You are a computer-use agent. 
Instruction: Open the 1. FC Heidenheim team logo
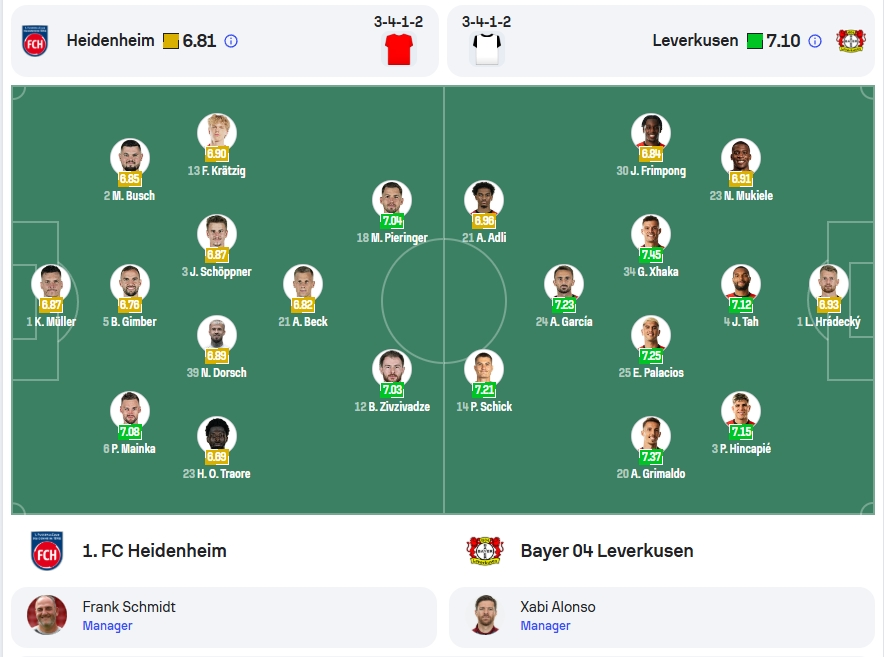click(x=47, y=551)
